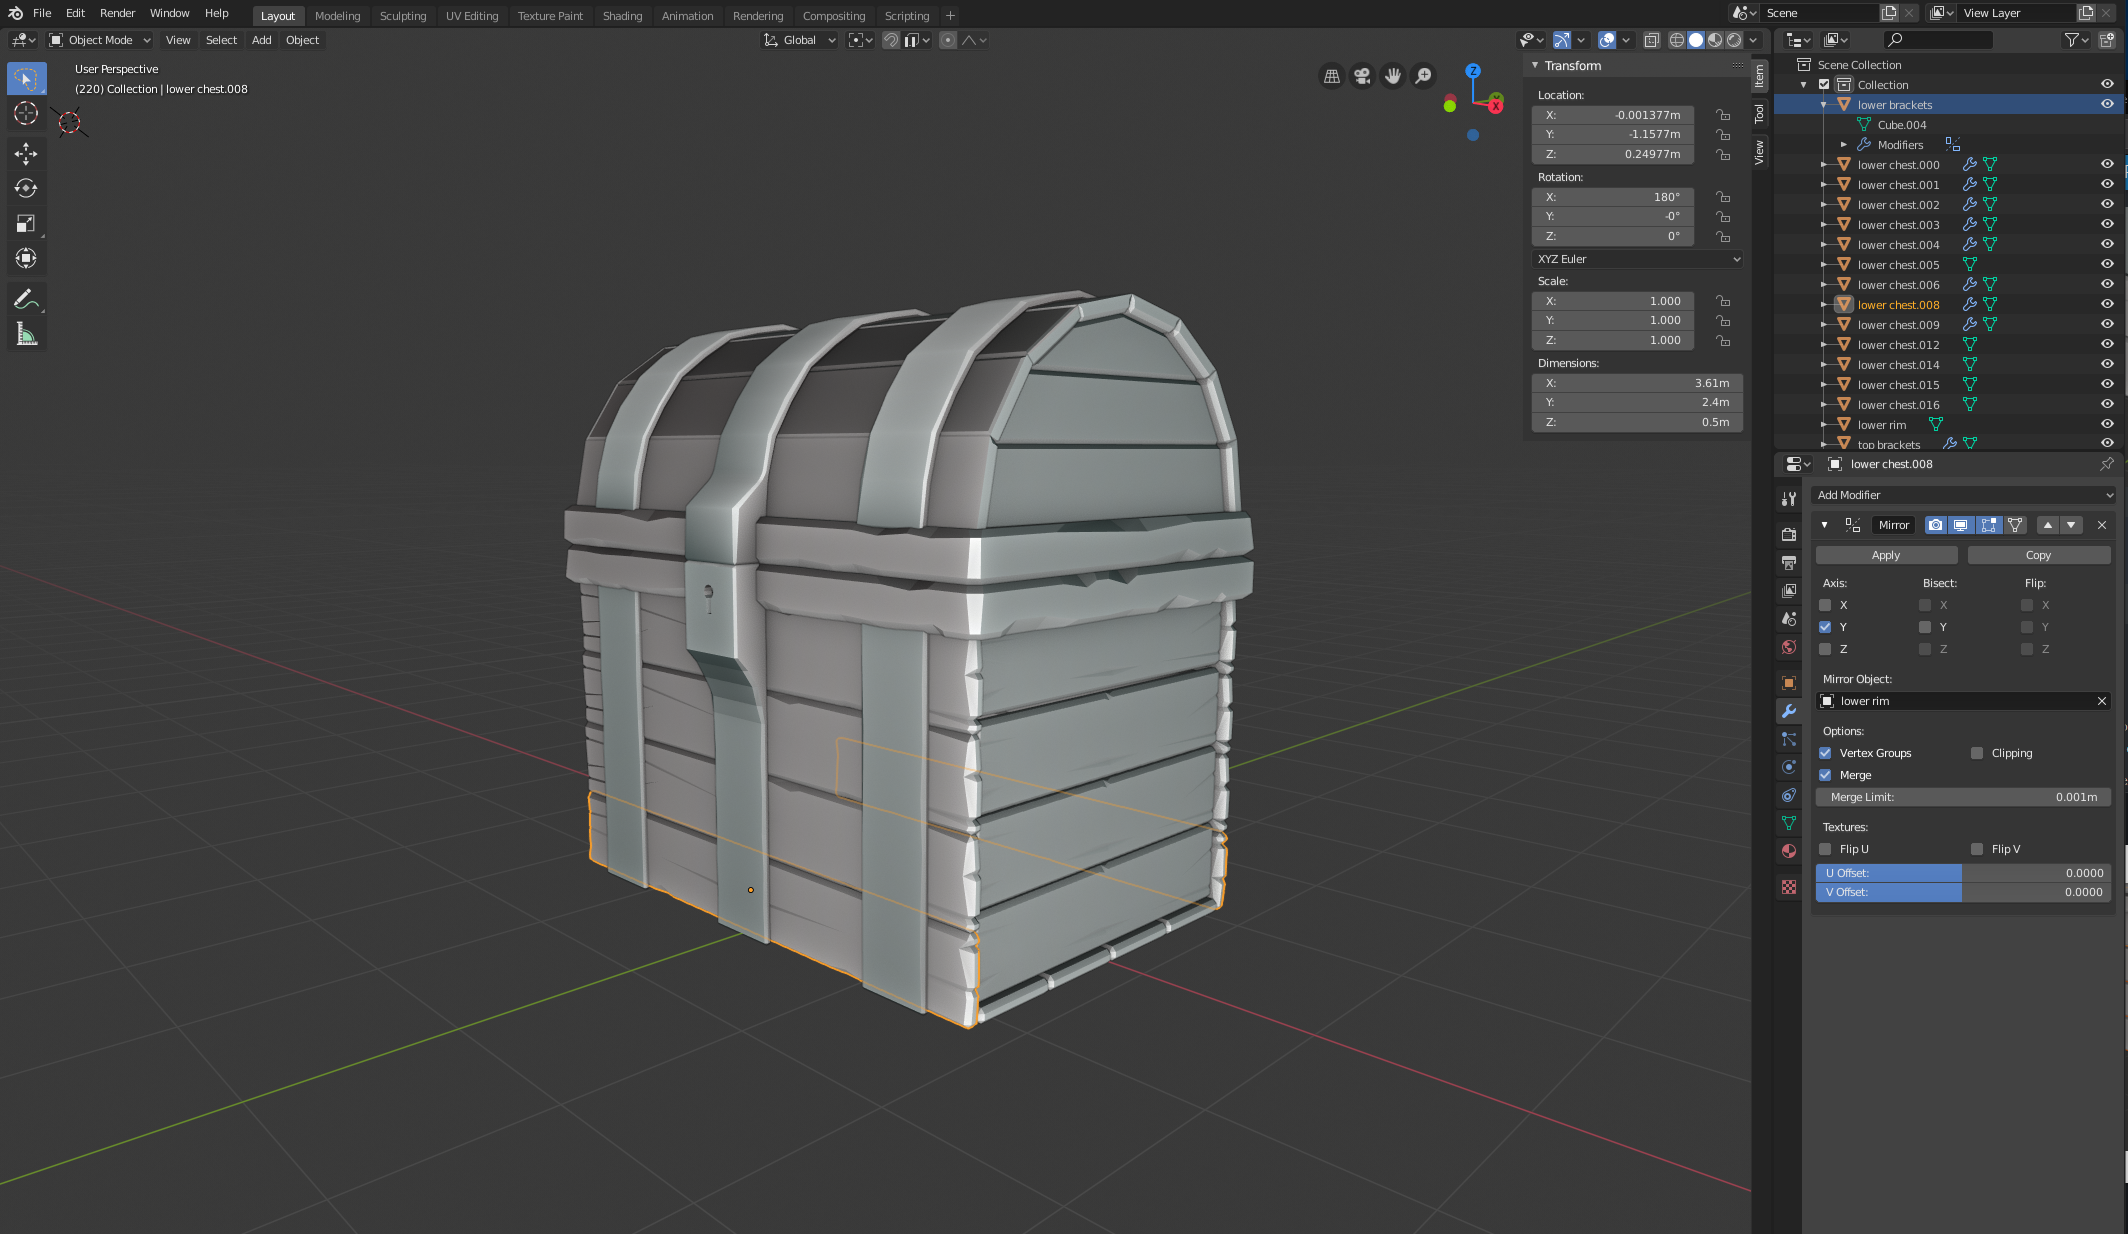Open the XYZ Euler rotation mode dropdown
Viewport: 2128px width, 1234px height.
[1637, 259]
